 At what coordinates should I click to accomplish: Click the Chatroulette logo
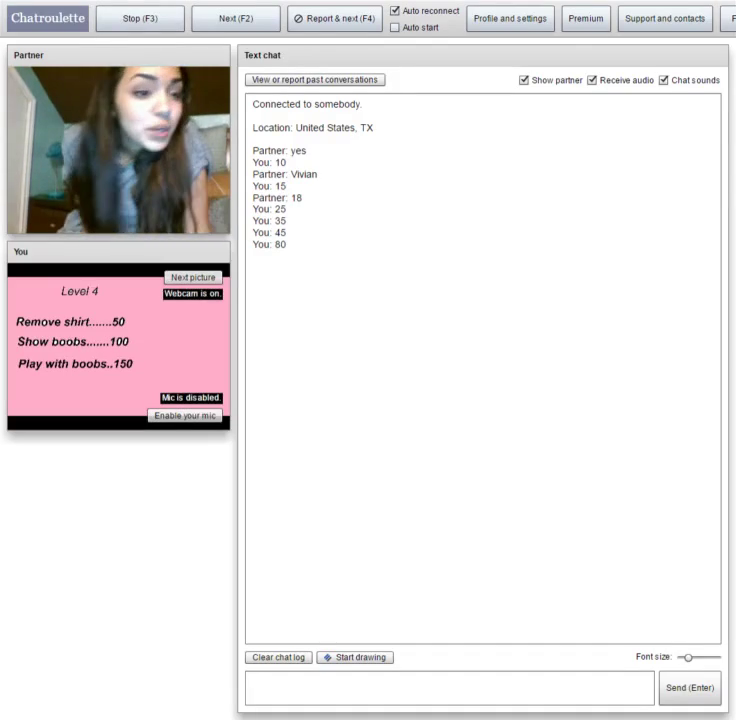click(x=48, y=18)
